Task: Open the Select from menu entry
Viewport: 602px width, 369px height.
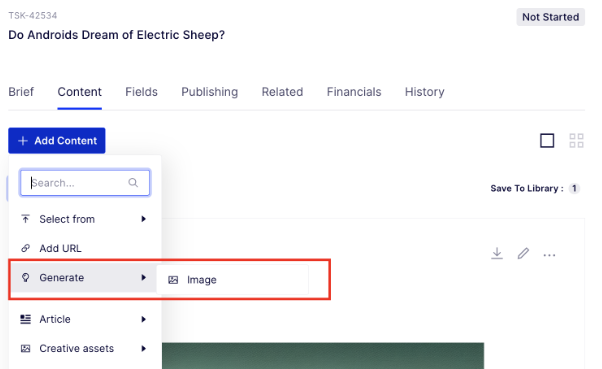Action: [84, 219]
